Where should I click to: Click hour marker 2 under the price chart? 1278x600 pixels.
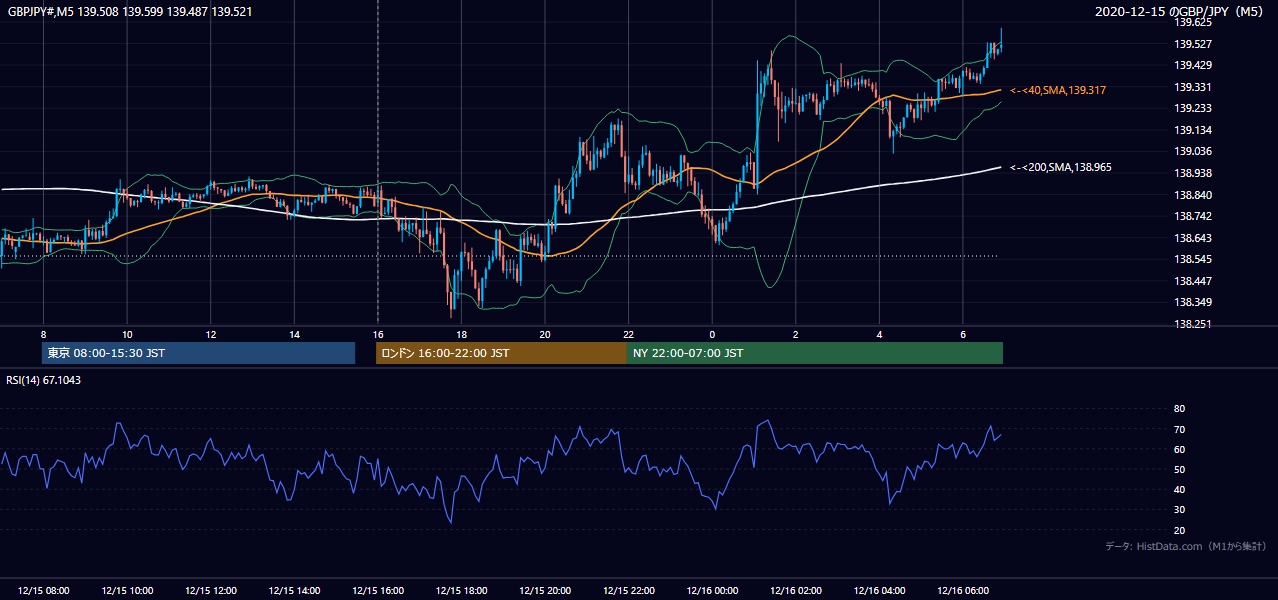pos(795,334)
